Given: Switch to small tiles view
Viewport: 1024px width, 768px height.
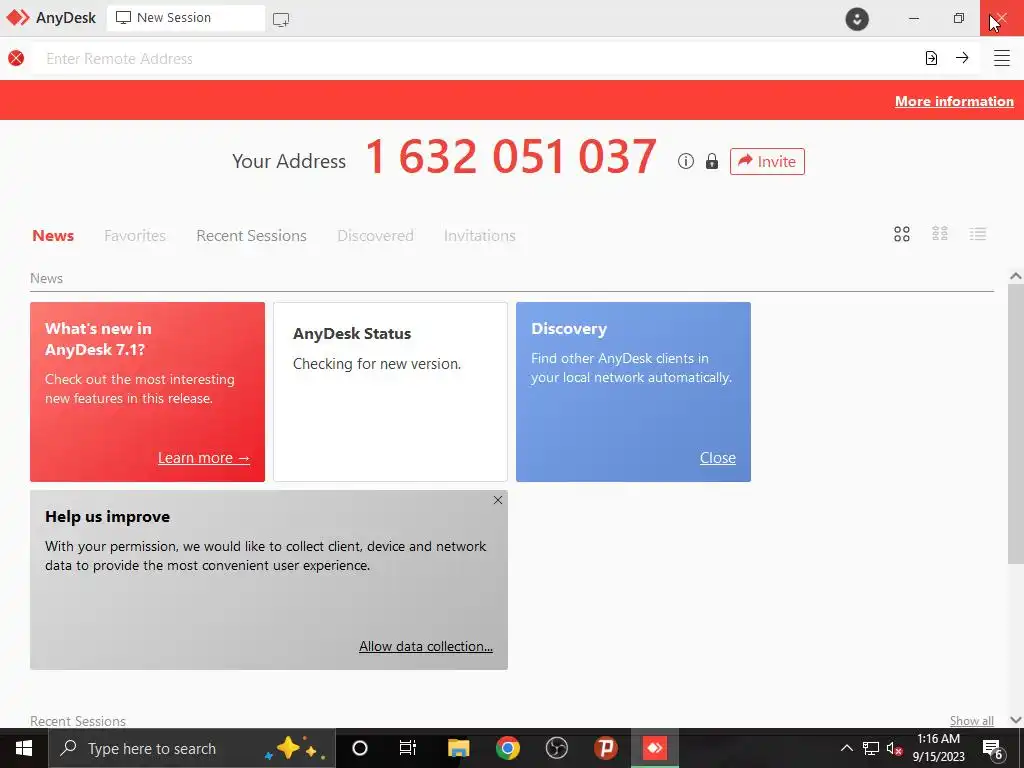Looking at the screenshot, I should click(x=940, y=234).
